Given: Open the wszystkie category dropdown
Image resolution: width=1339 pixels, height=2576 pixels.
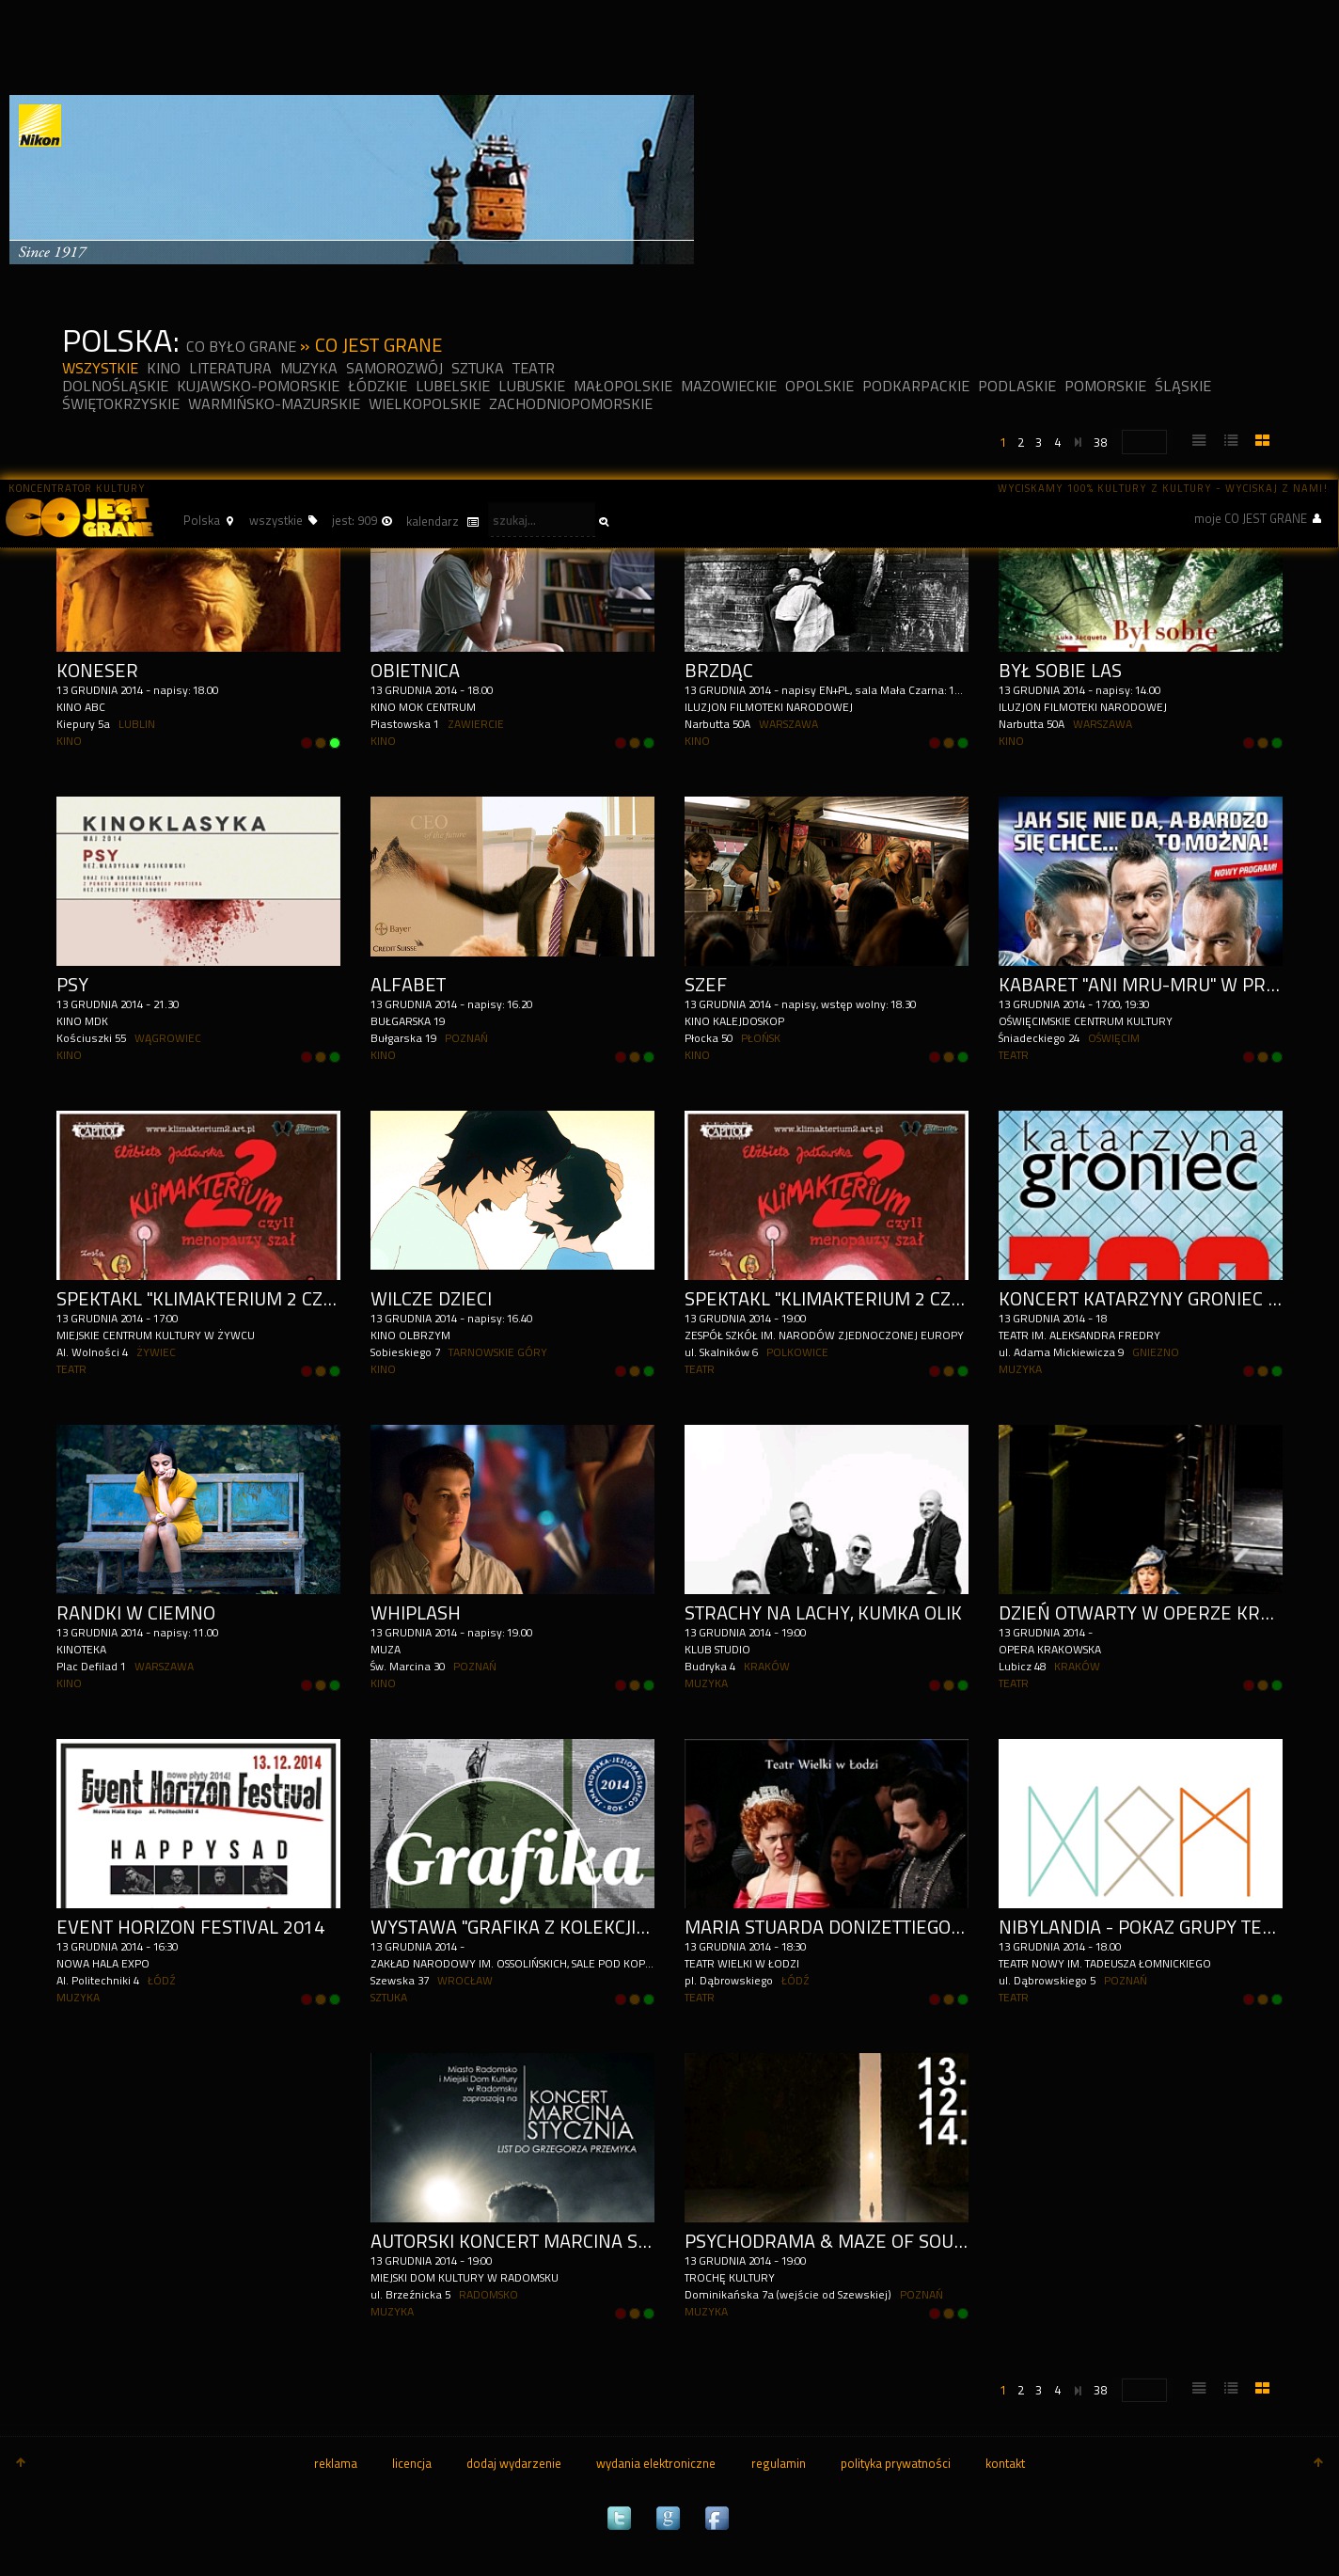Looking at the screenshot, I should click(283, 521).
